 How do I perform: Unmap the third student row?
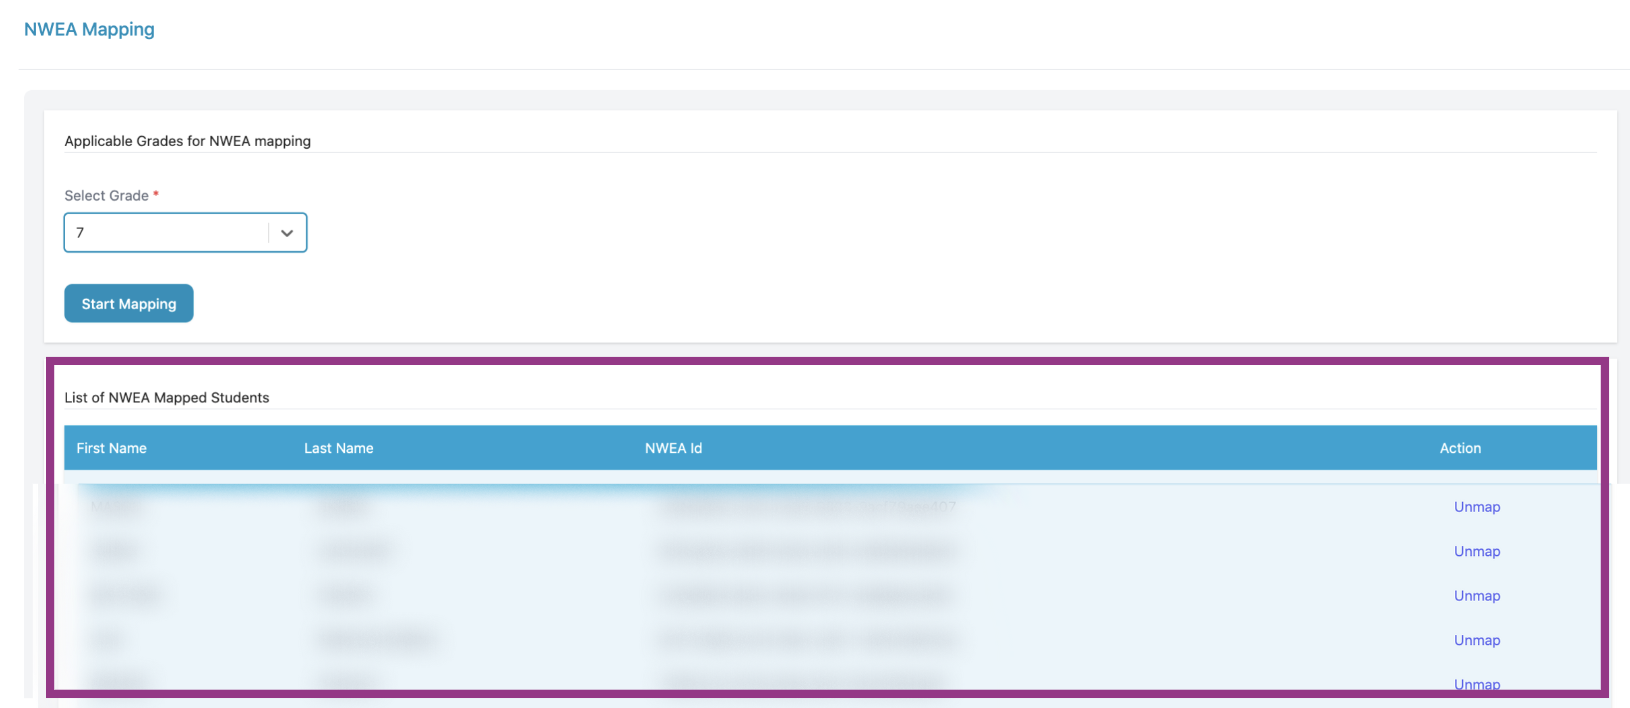pyautogui.click(x=1477, y=596)
